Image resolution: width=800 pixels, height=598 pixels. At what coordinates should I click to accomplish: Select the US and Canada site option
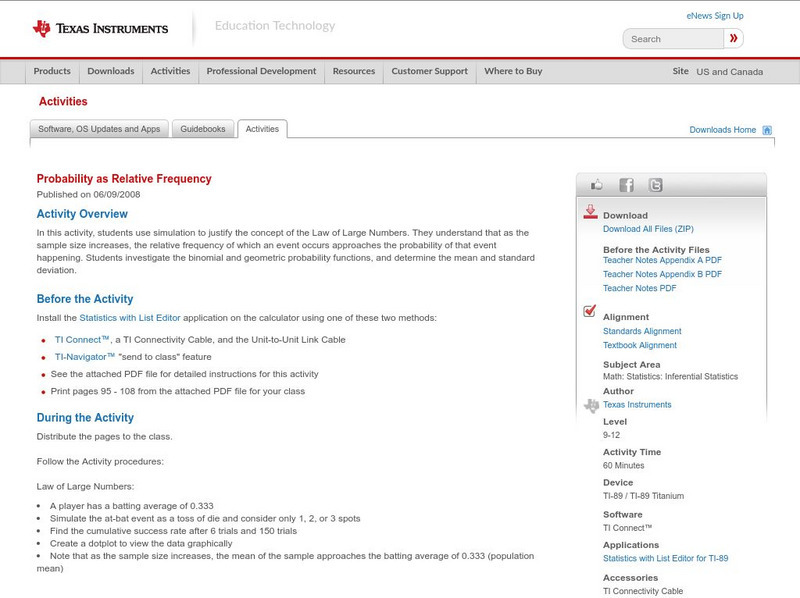[x=730, y=72]
